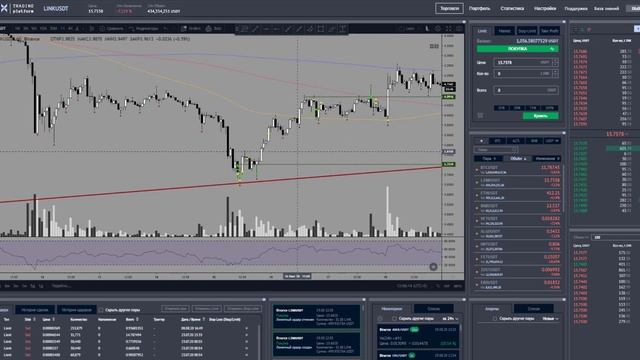Viewport: 640px width, 360px height.
Task: Switch to История сделок tab
Action: pos(35,310)
